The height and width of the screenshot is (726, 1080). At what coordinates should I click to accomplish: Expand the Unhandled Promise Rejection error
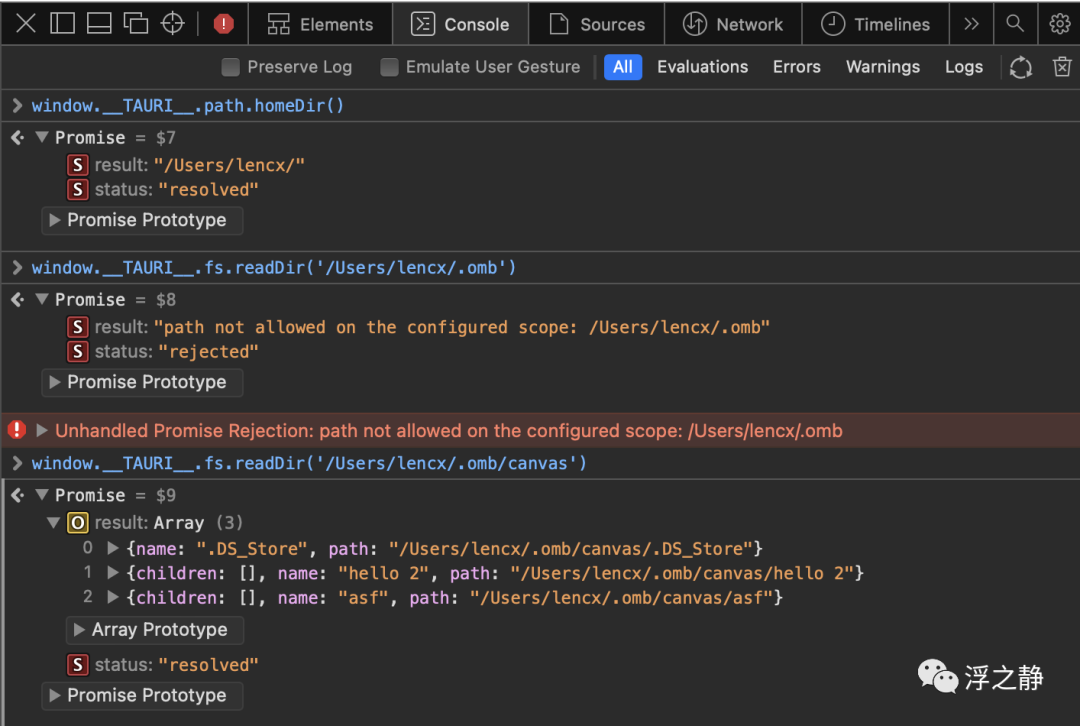coord(42,431)
